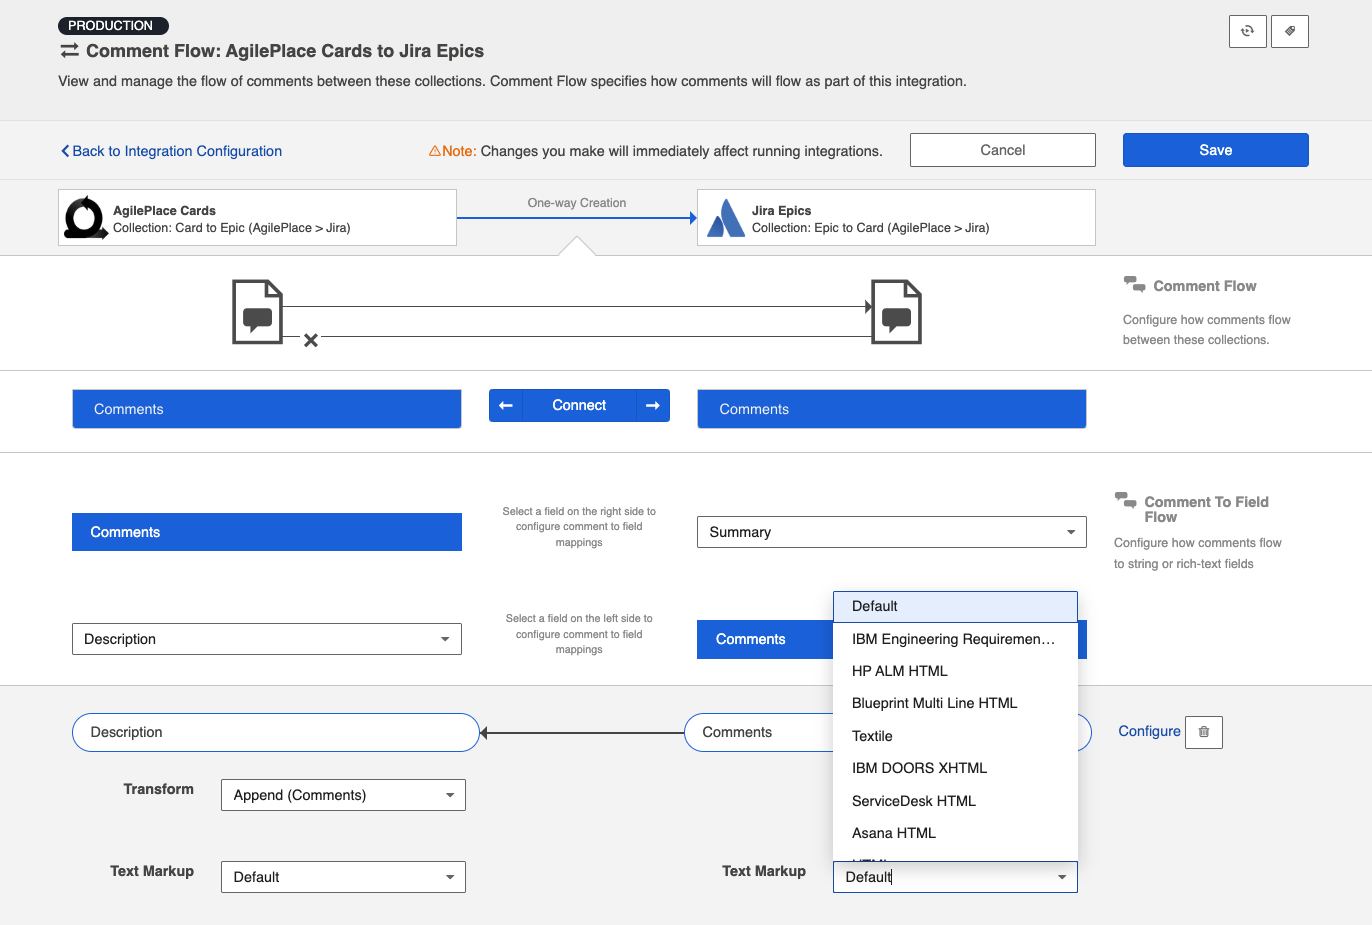Select IBM Engineering Requirements markup option
1372x925 pixels.
pyautogui.click(x=955, y=639)
